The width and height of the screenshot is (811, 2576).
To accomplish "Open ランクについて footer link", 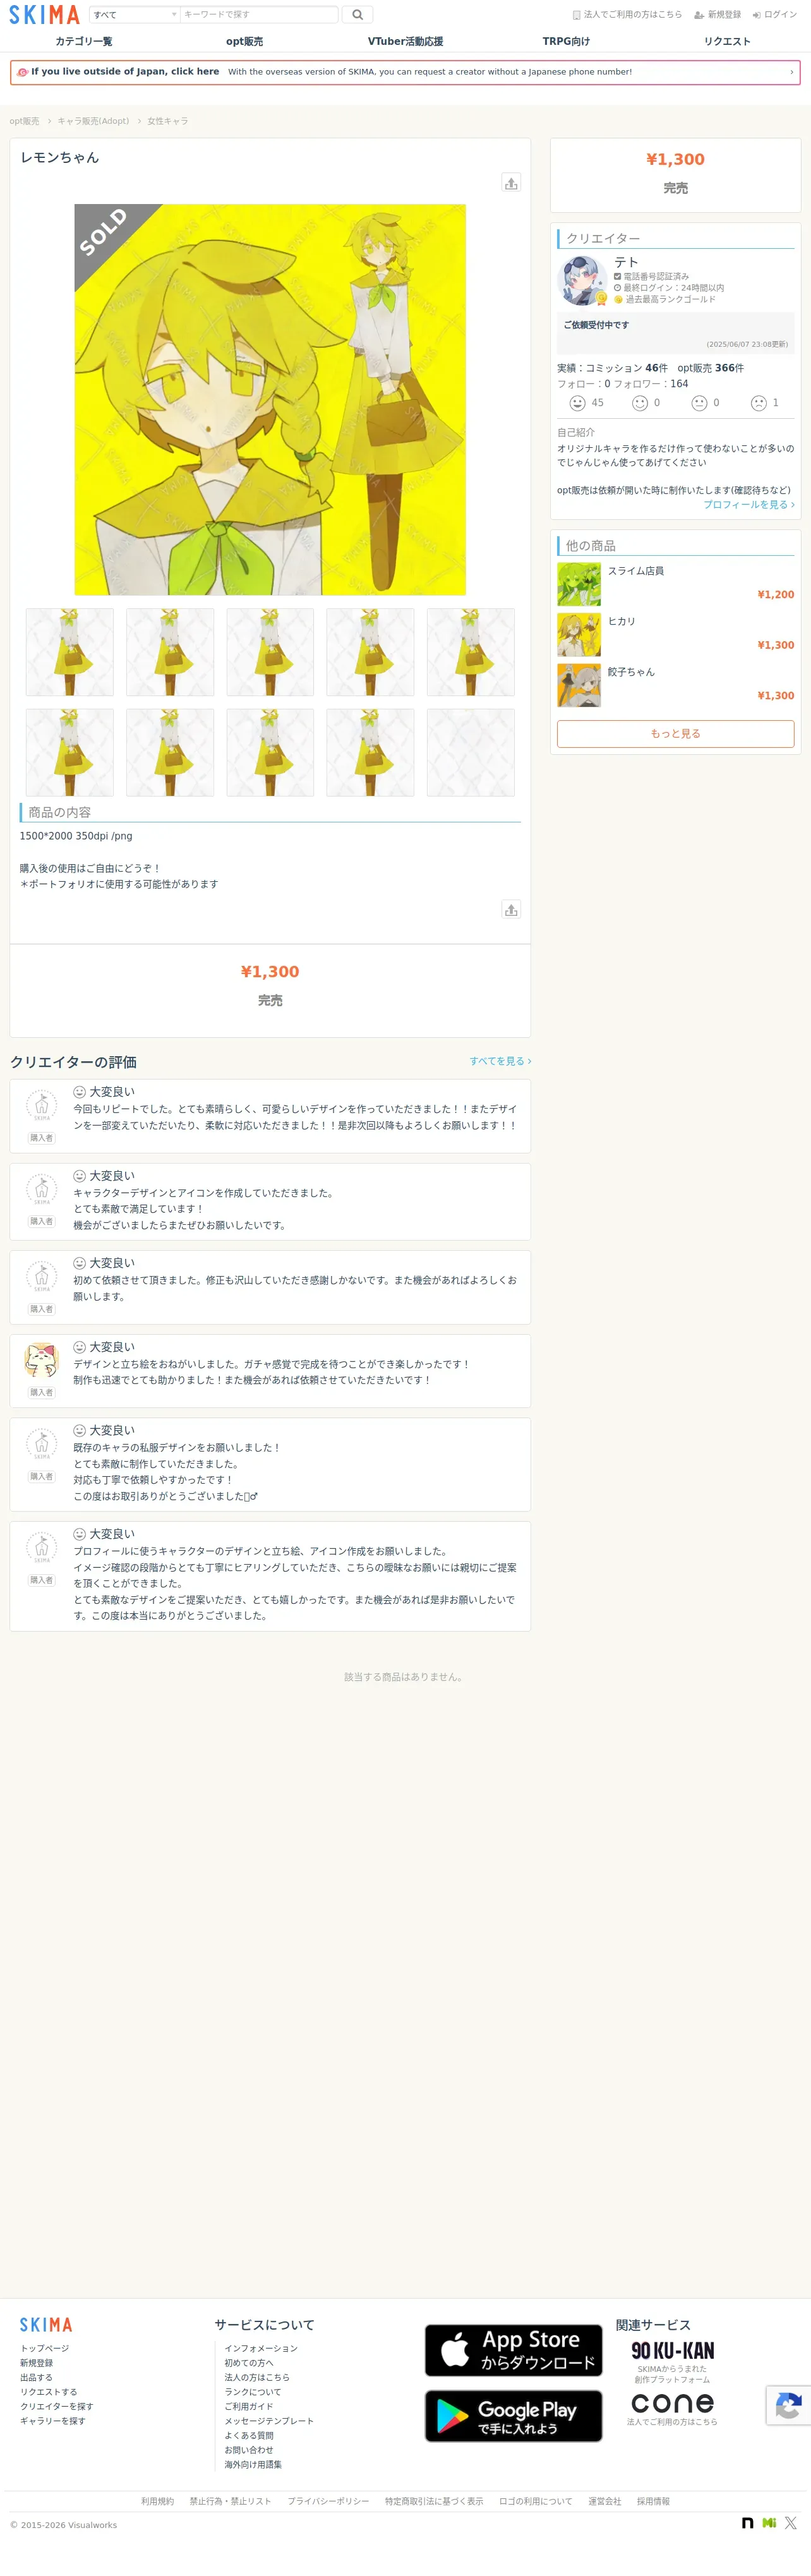I will point(253,2392).
